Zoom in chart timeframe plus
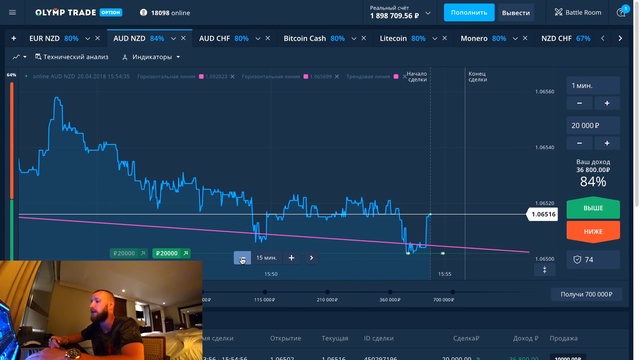 click(x=291, y=258)
